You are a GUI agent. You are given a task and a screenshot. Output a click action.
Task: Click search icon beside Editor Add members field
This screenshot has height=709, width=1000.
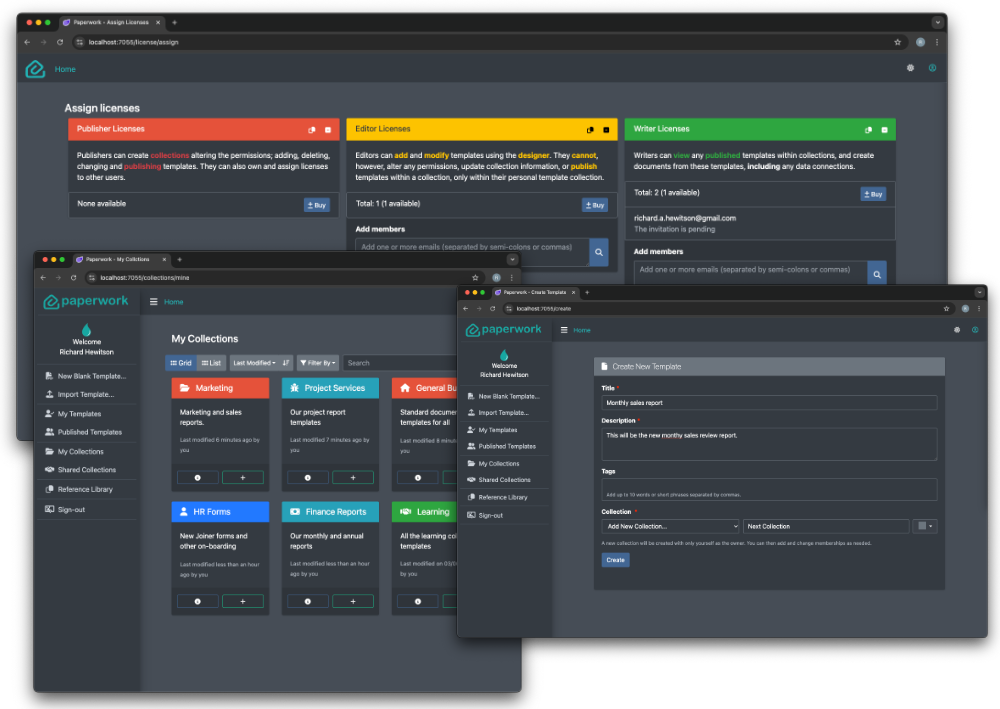(x=599, y=252)
